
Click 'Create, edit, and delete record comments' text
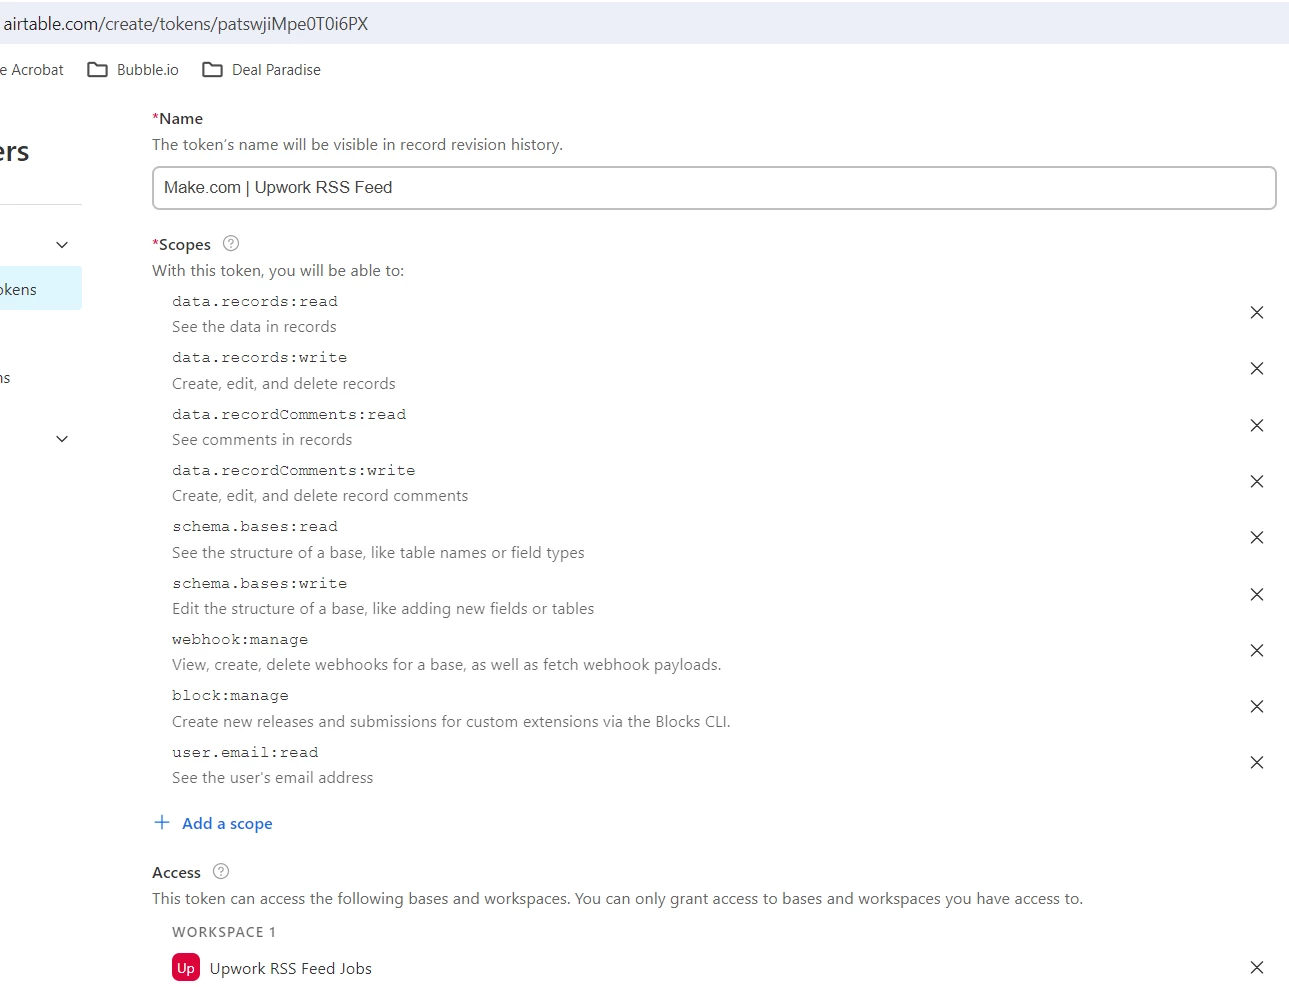320,496
